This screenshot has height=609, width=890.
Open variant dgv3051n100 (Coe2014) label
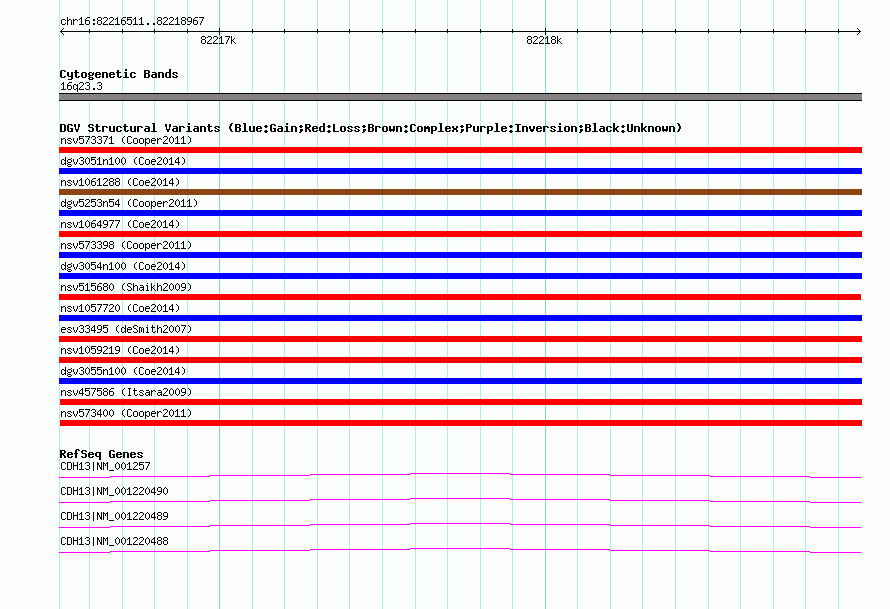click(x=123, y=161)
